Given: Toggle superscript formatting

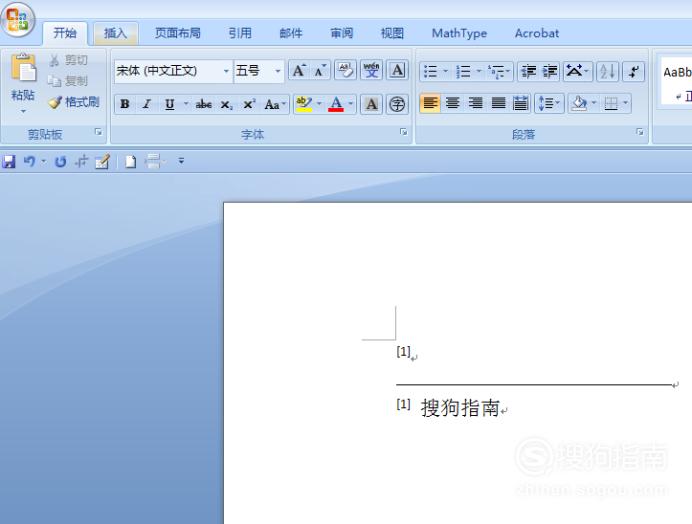Looking at the screenshot, I should point(249,105).
